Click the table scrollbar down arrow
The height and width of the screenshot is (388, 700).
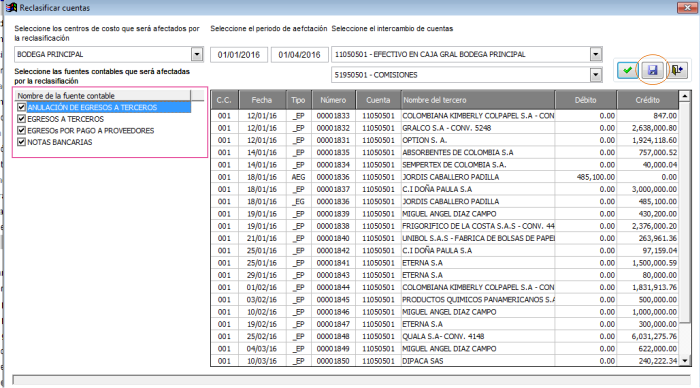click(684, 361)
